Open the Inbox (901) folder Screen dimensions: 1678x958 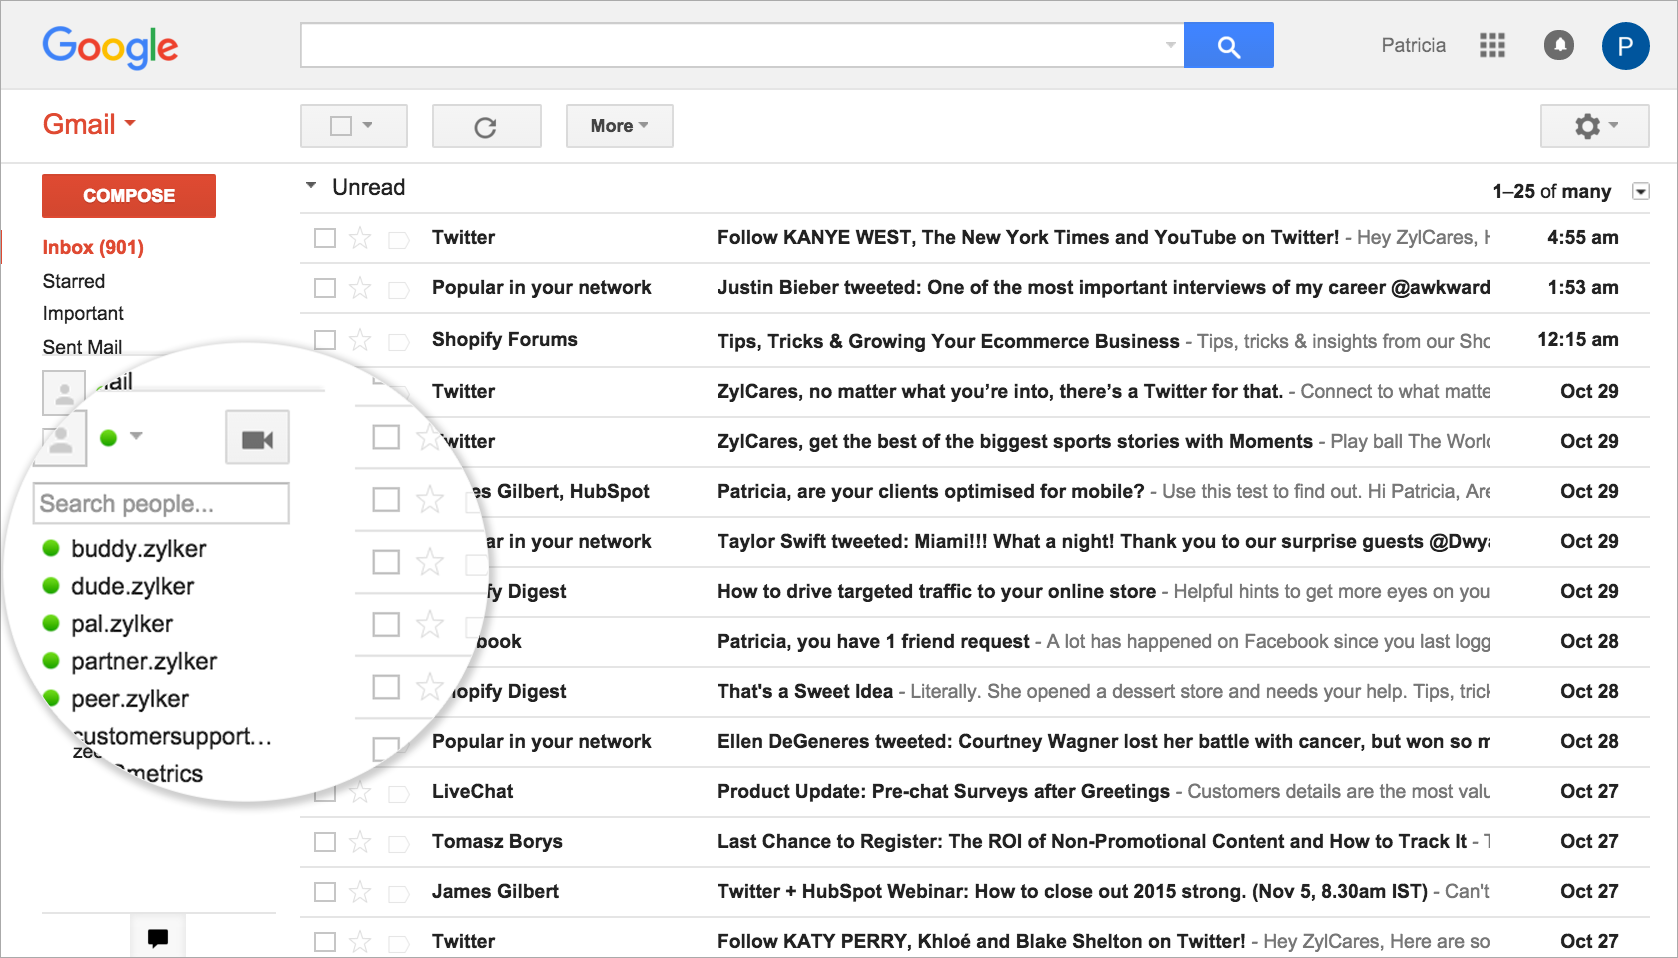93,247
